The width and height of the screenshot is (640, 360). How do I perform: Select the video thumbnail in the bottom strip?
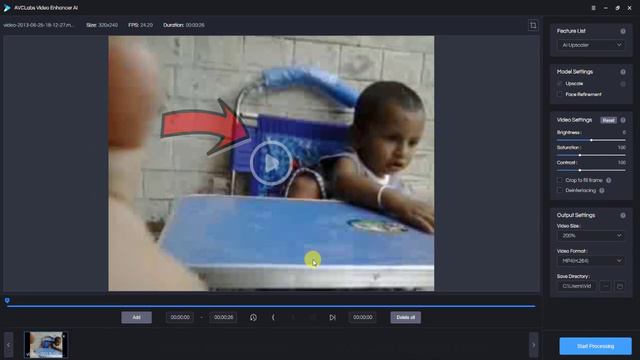coord(46,345)
